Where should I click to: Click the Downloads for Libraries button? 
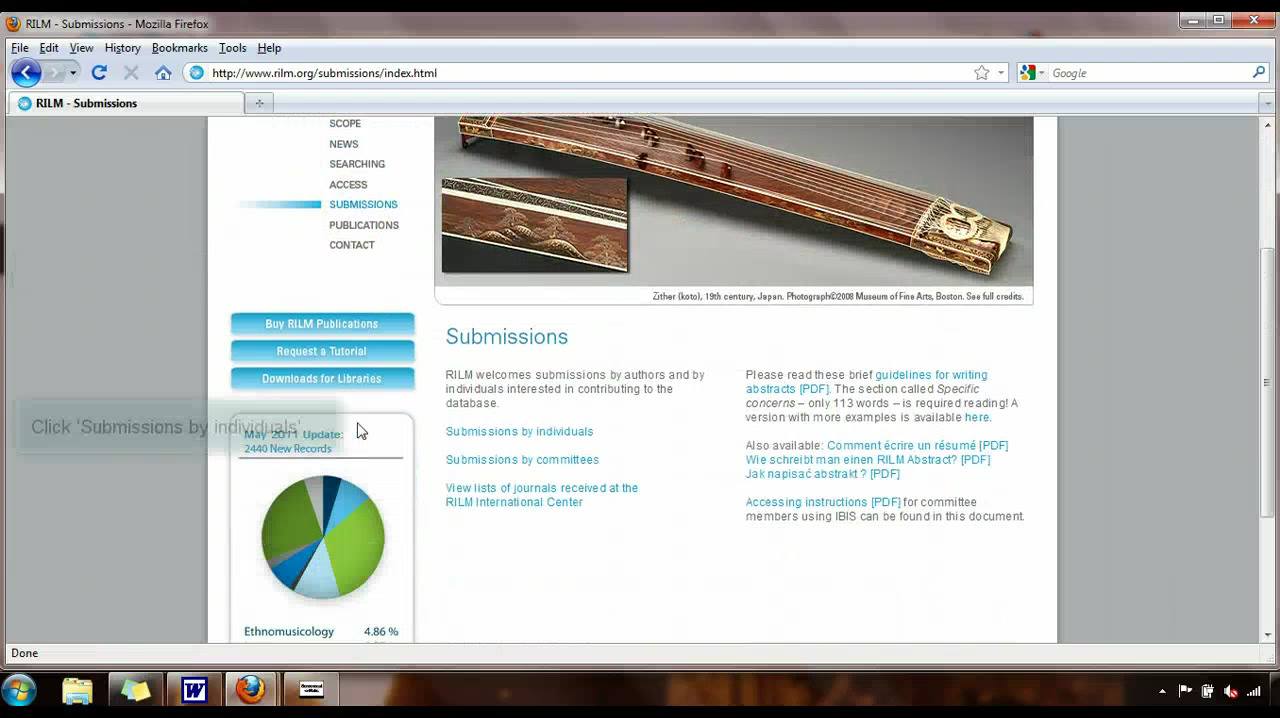click(x=322, y=379)
